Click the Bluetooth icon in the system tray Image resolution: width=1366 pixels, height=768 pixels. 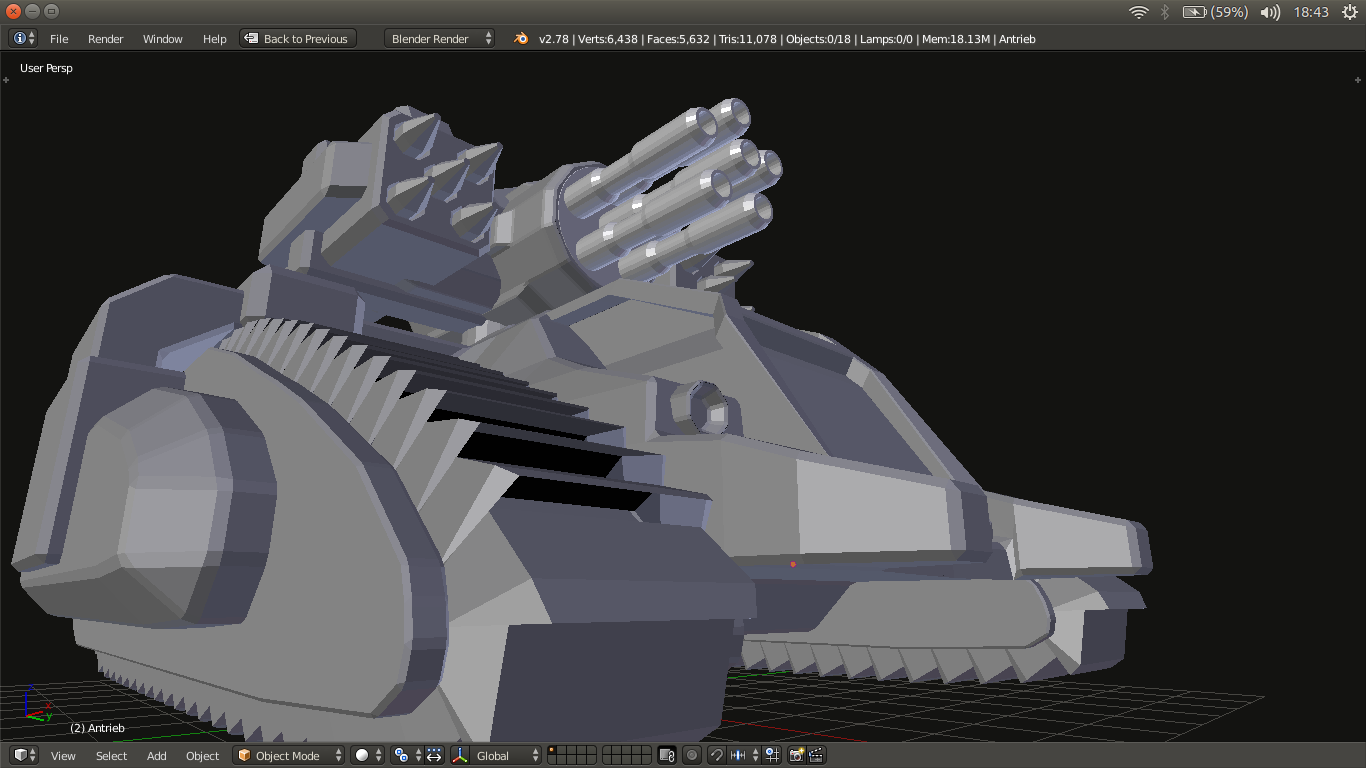tap(1165, 12)
